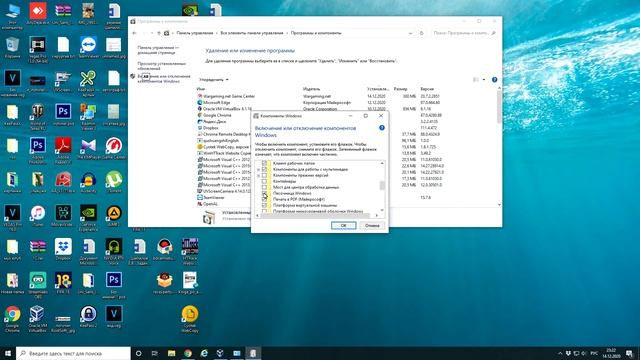This screenshot has width=640, height=360.
Task: Focus the Programs and Features search field
Action: (x=464, y=33)
